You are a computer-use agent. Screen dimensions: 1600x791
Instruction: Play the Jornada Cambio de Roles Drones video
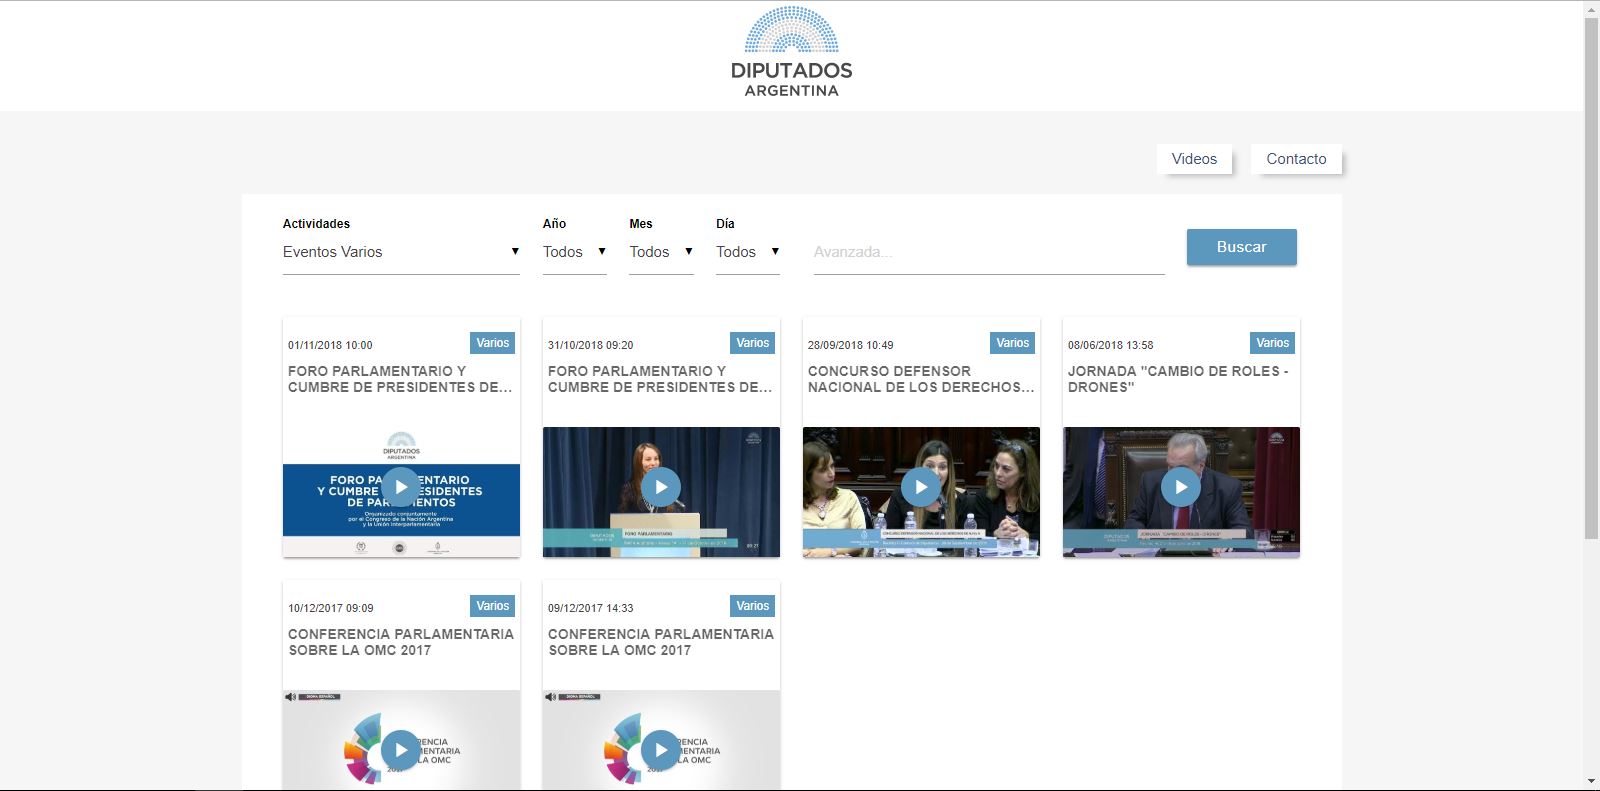1181,487
